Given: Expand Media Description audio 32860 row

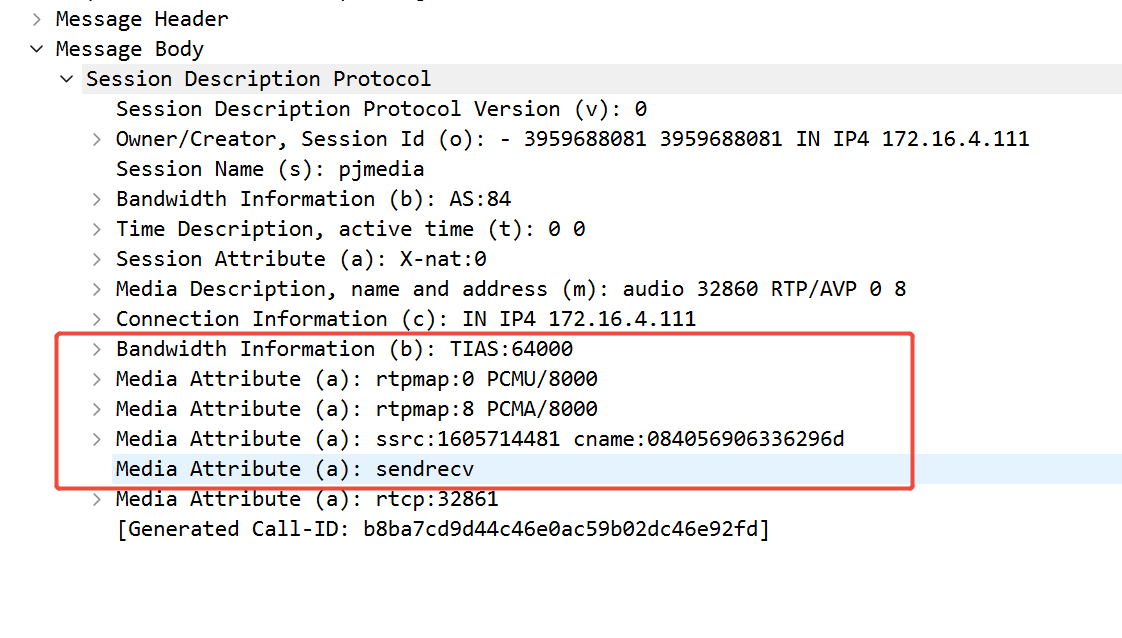Looking at the screenshot, I should [x=97, y=290].
